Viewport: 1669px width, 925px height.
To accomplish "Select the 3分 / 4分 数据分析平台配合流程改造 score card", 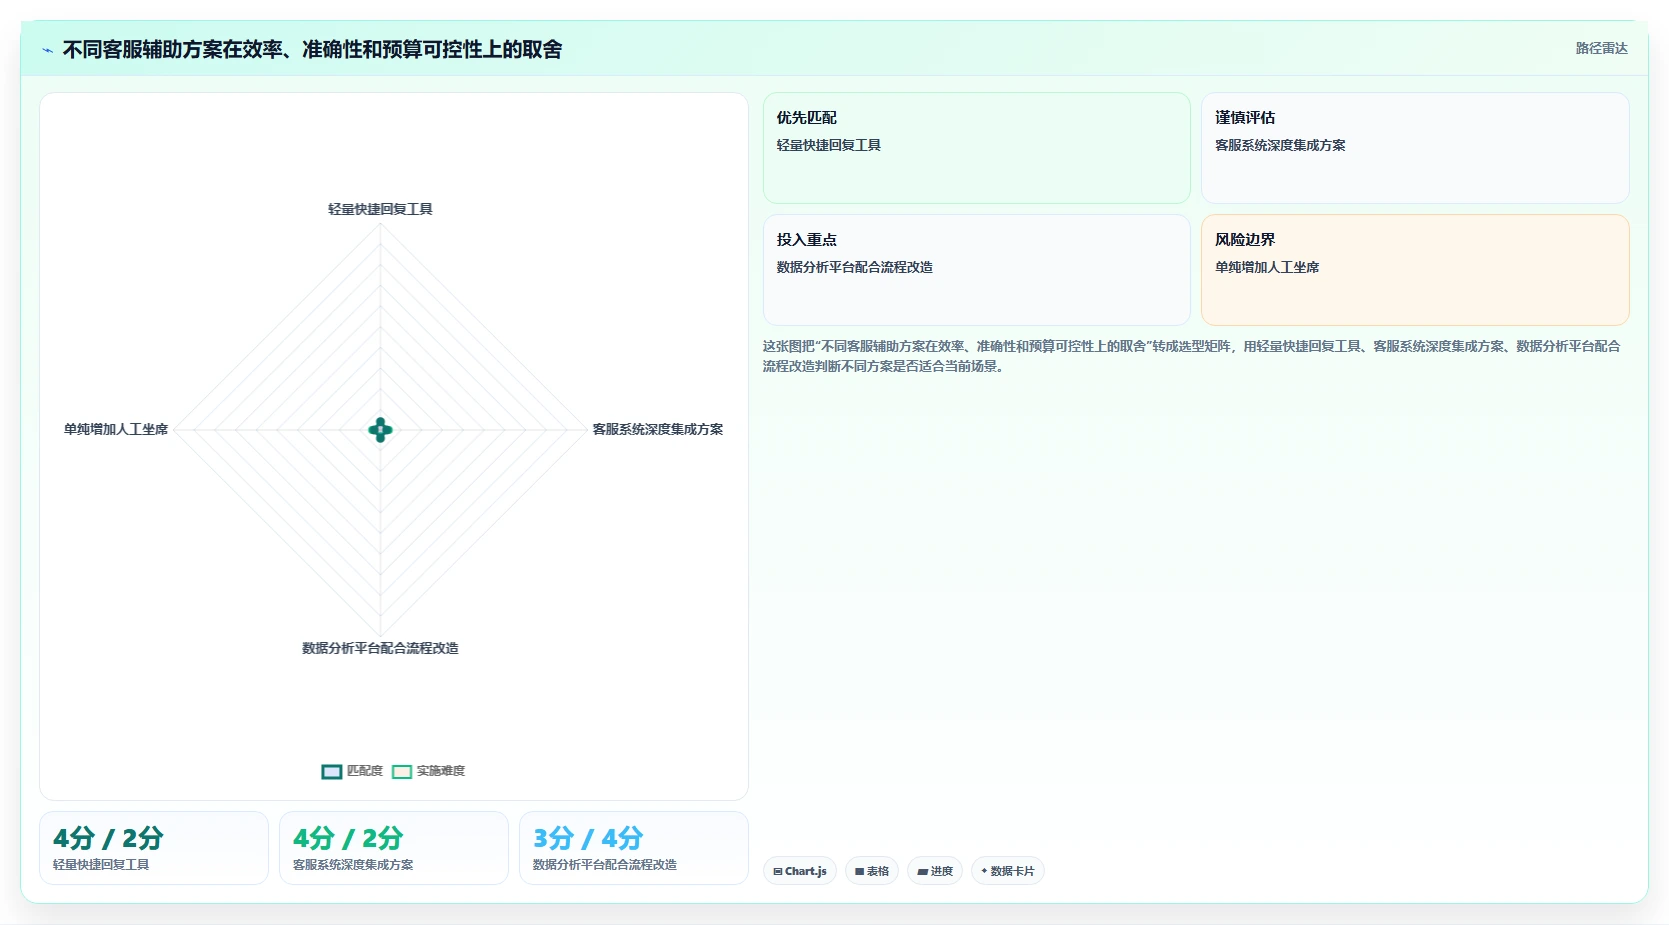I will (634, 848).
